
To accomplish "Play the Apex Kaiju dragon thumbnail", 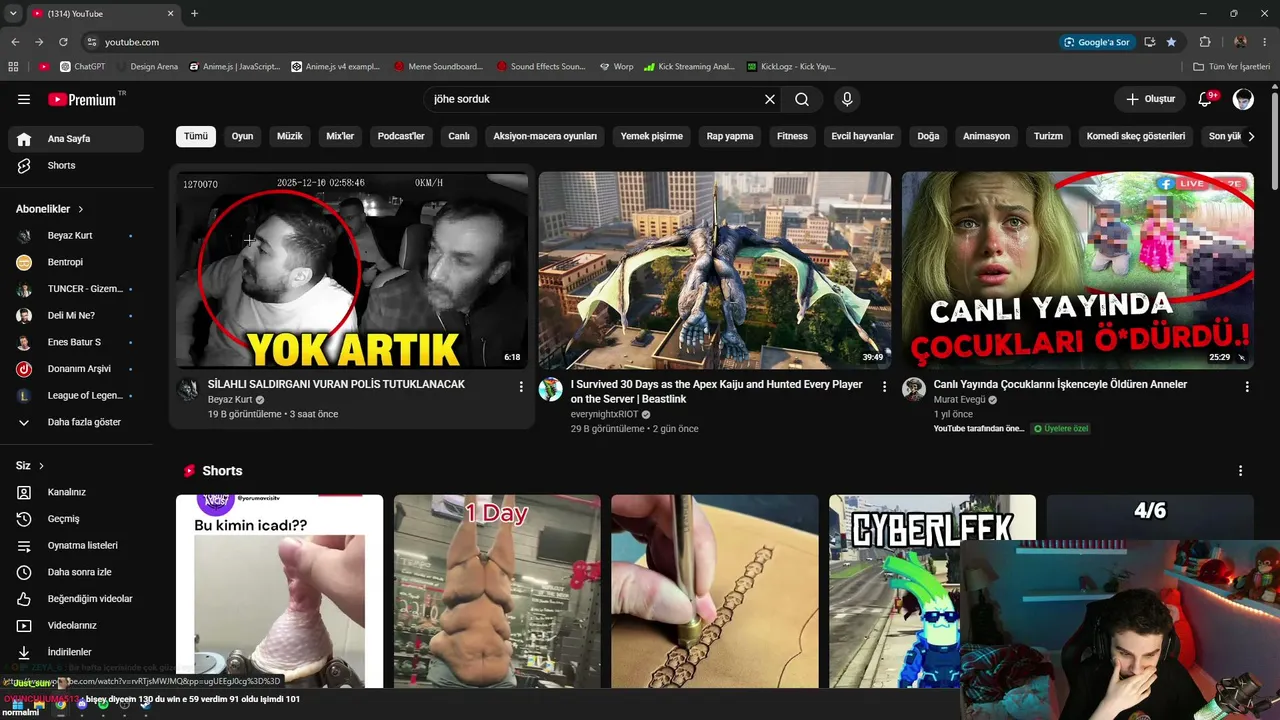I will tap(715, 270).
